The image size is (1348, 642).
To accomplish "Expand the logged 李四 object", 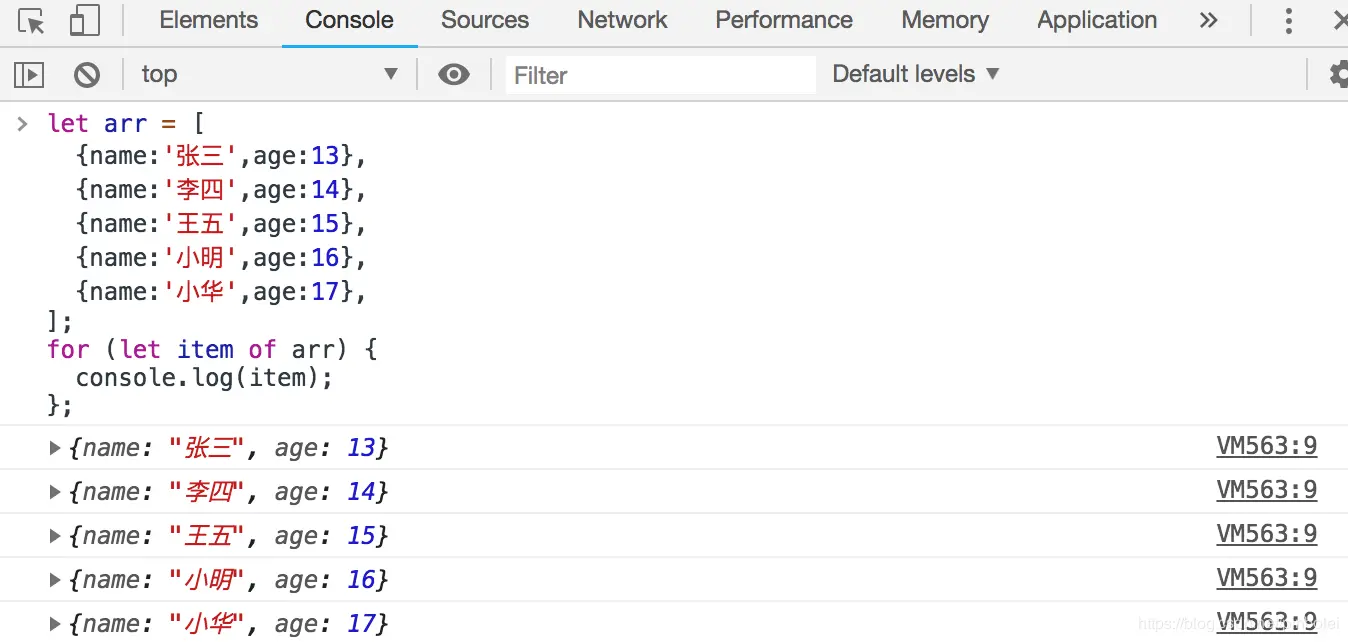I will pos(55,492).
